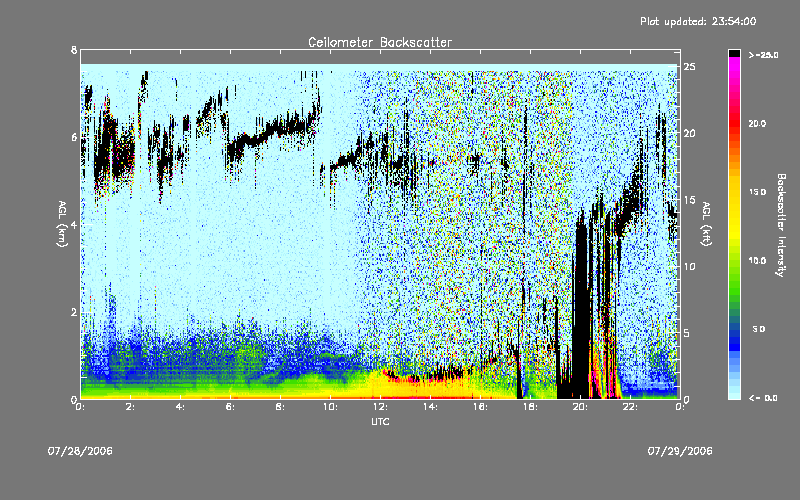Image resolution: width=800 pixels, height=500 pixels.
Task: Click the 10 kft tick on right axis
Action: (689, 266)
